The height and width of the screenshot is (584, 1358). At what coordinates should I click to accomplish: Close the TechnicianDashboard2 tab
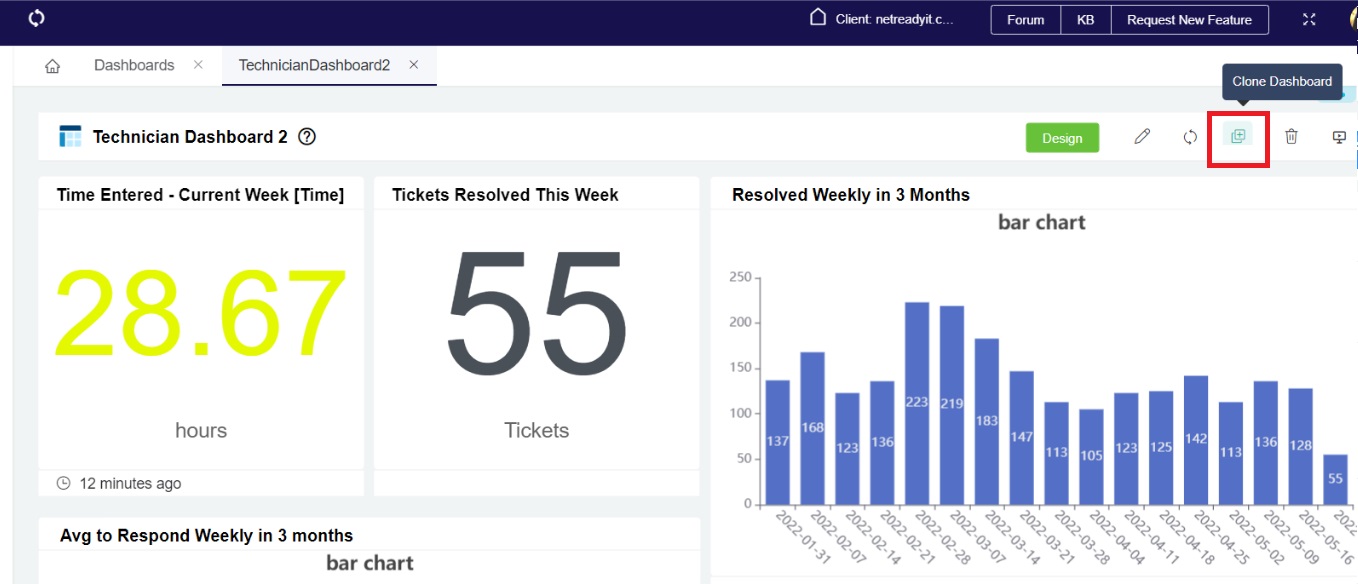pyautogui.click(x=414, y=65)
